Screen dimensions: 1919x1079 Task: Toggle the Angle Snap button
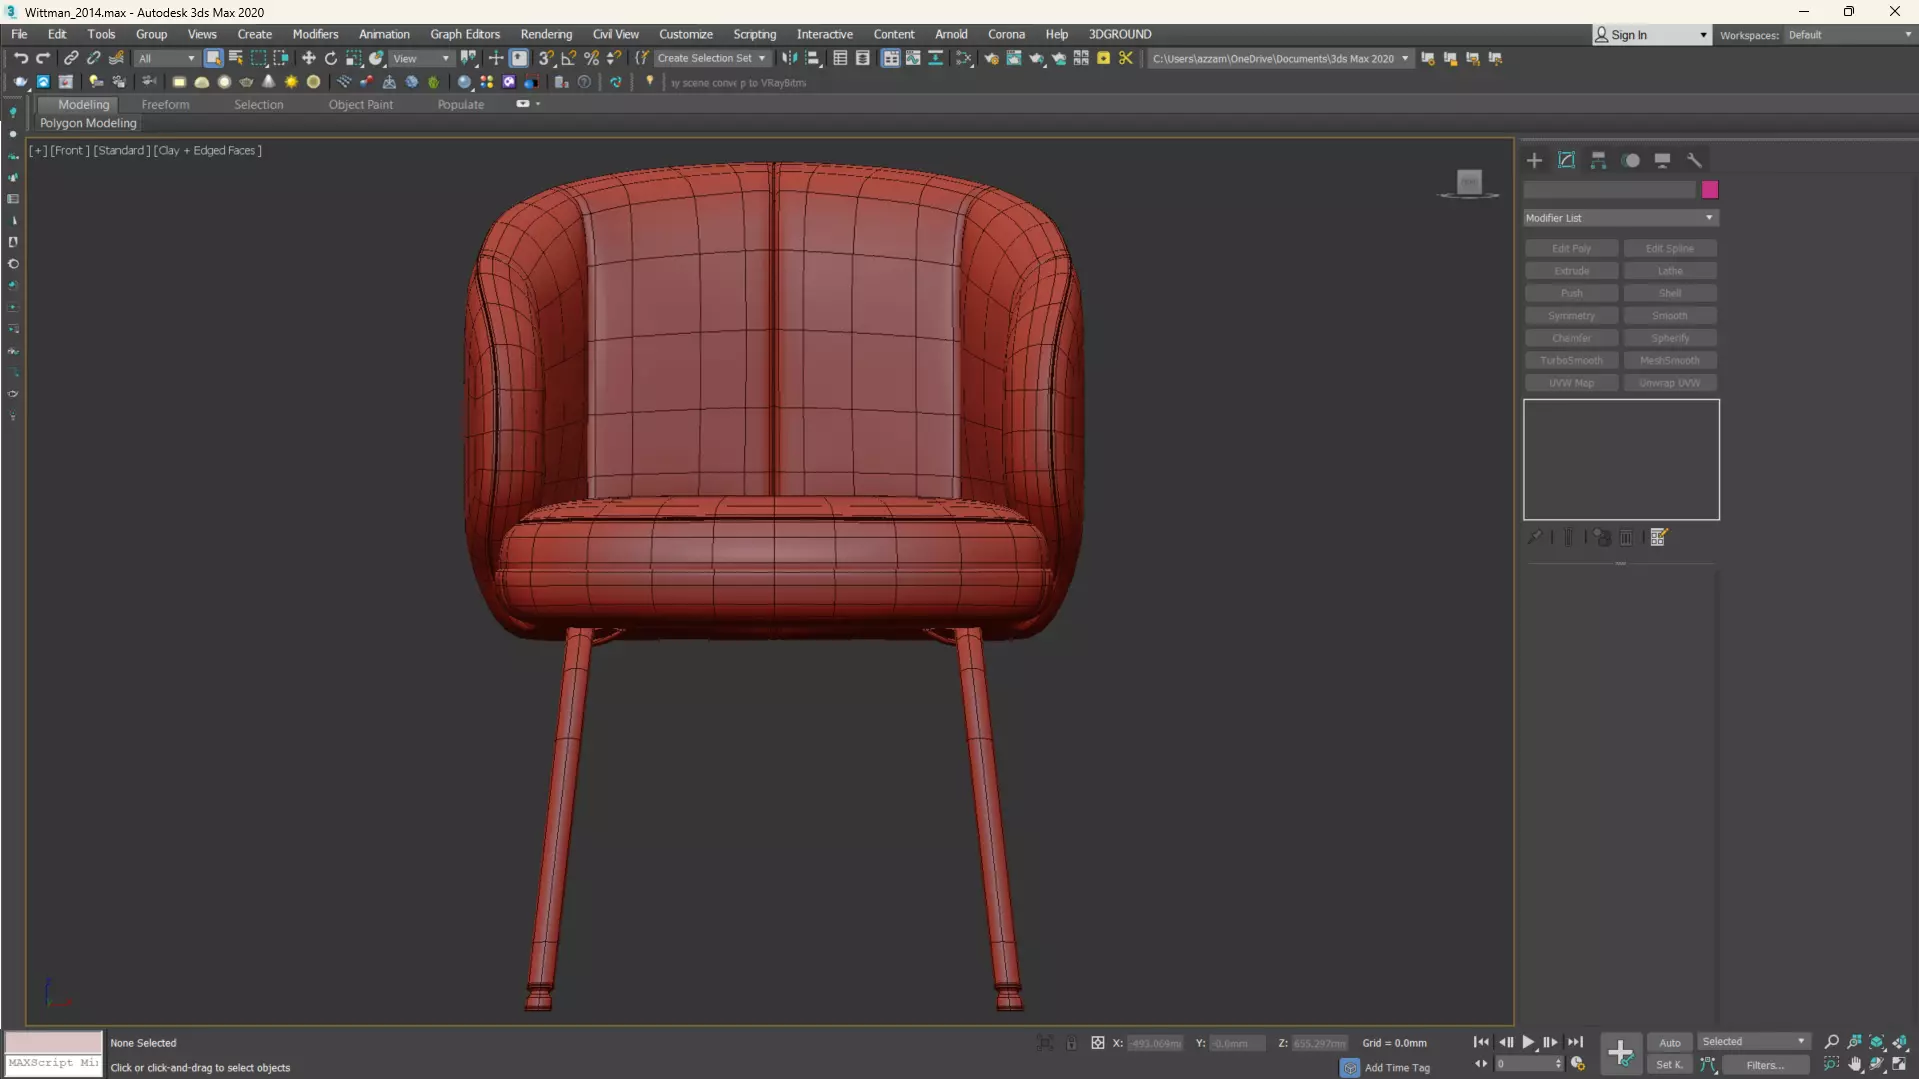pyautogui.click(x=568, y=58)
